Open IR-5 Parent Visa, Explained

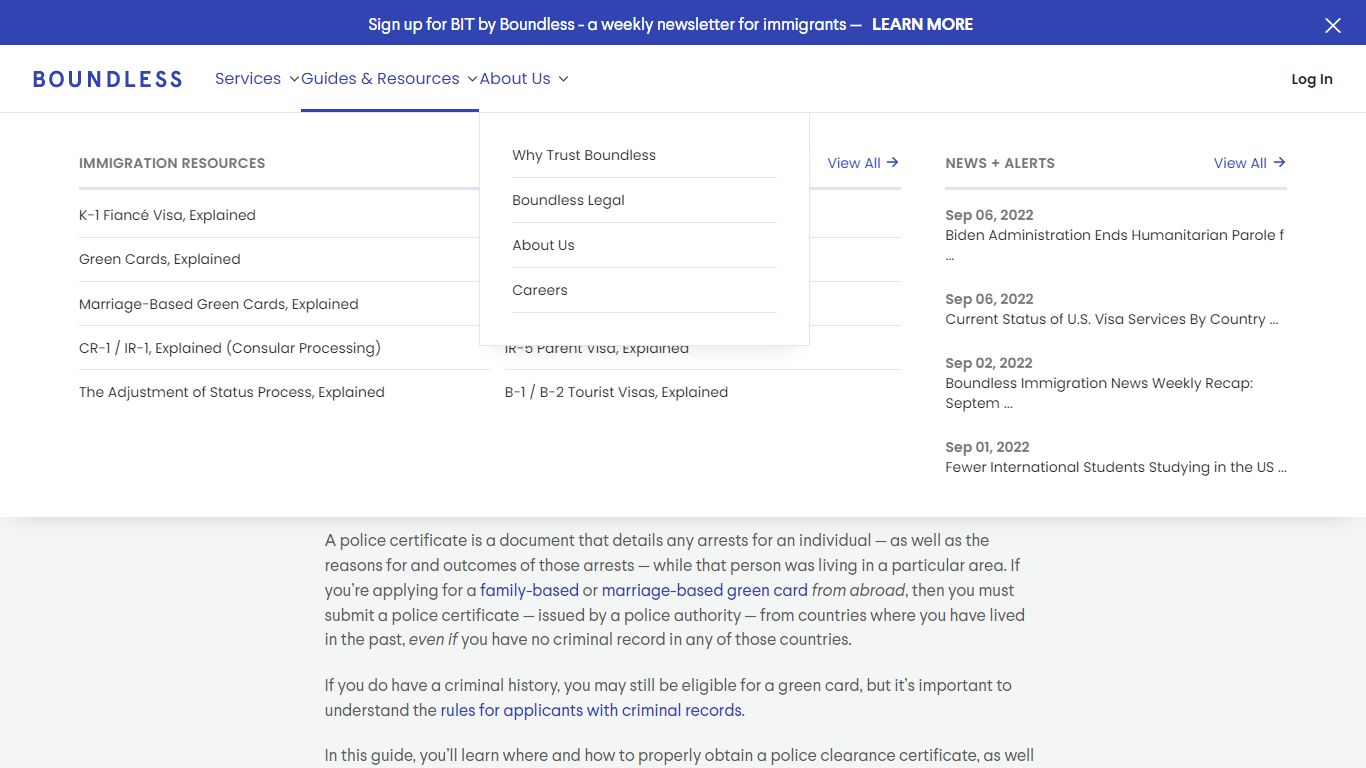(596, 349)
